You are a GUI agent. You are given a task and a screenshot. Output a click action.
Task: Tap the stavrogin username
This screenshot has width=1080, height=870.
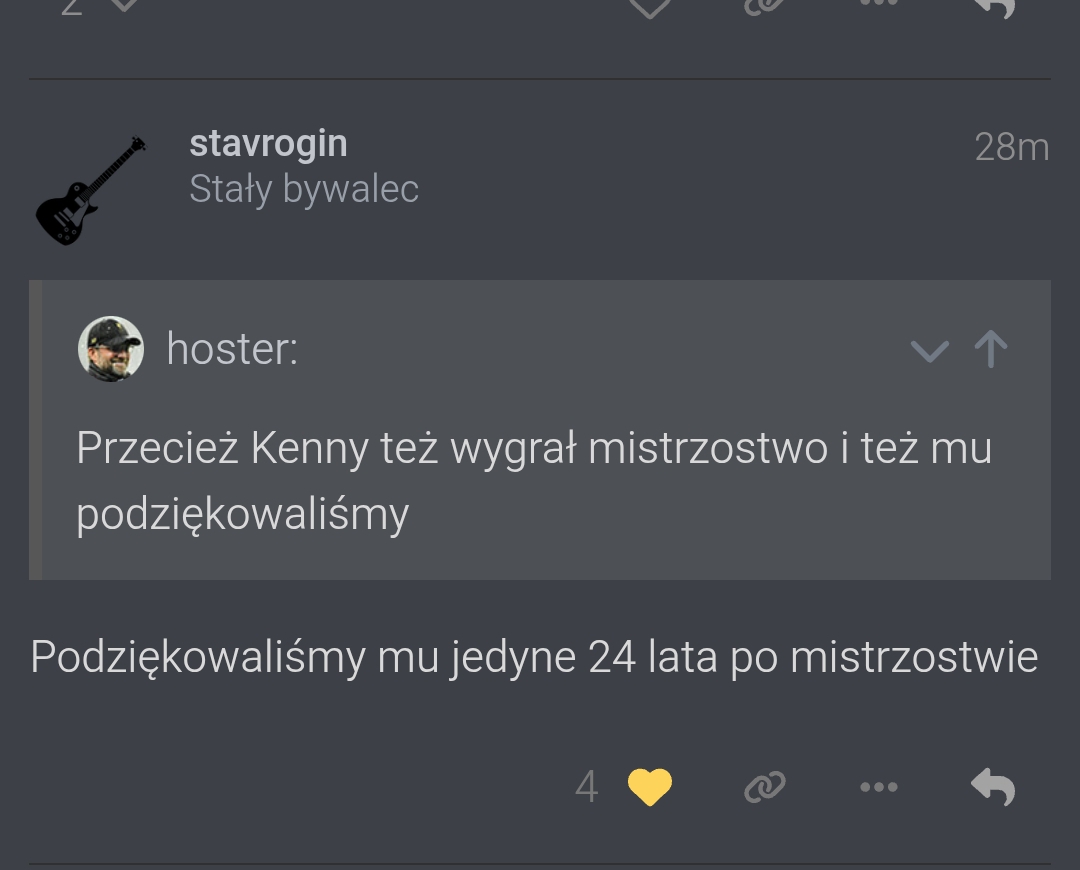pyautogui.click(x=268, y=144)
